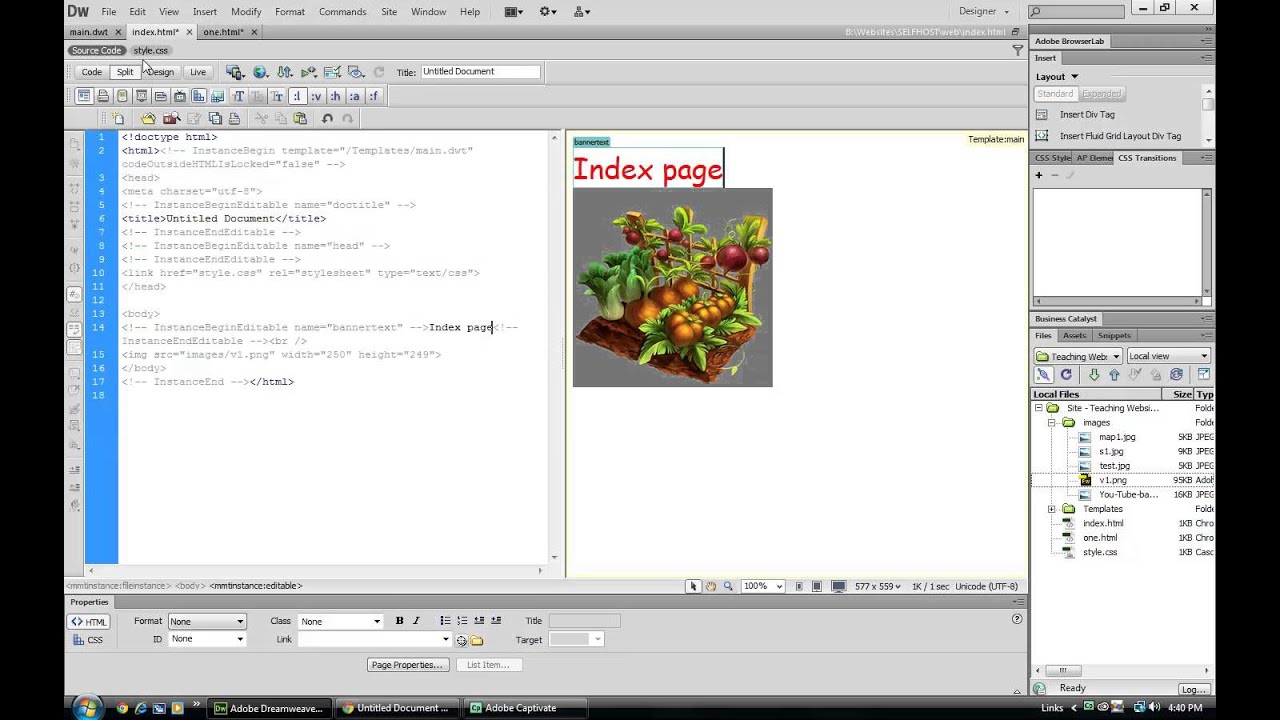Click the Connect to remote server icon
This screenshot has width=1280, height=720.
[1043, 375]
